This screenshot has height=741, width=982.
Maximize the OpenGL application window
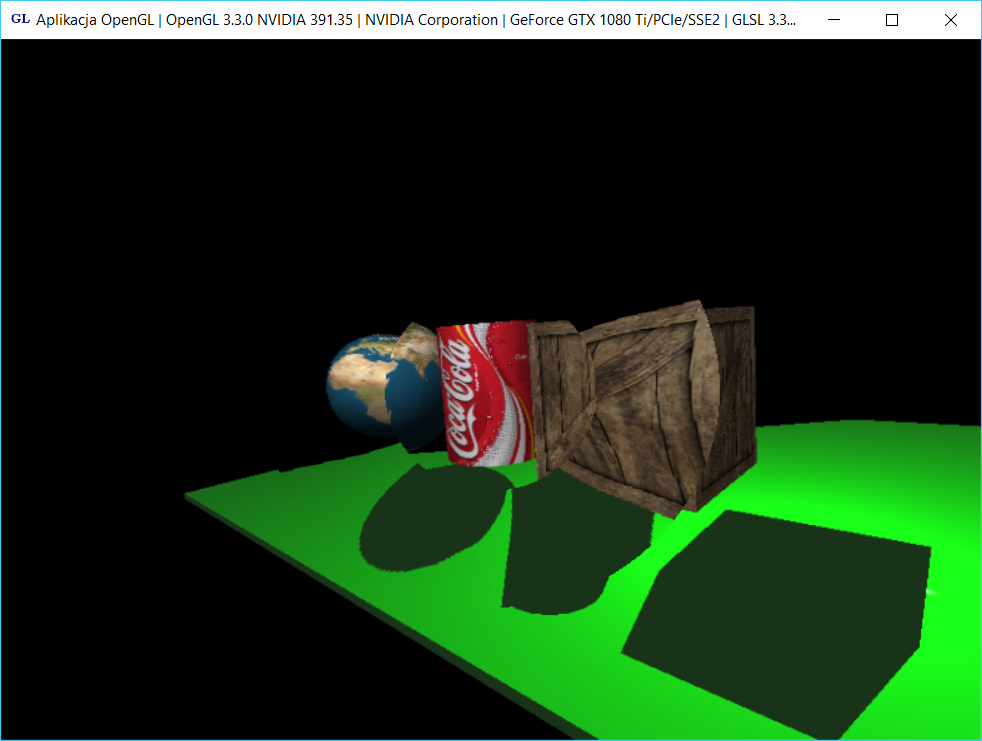pyautogui.click(x=892, y=20)
